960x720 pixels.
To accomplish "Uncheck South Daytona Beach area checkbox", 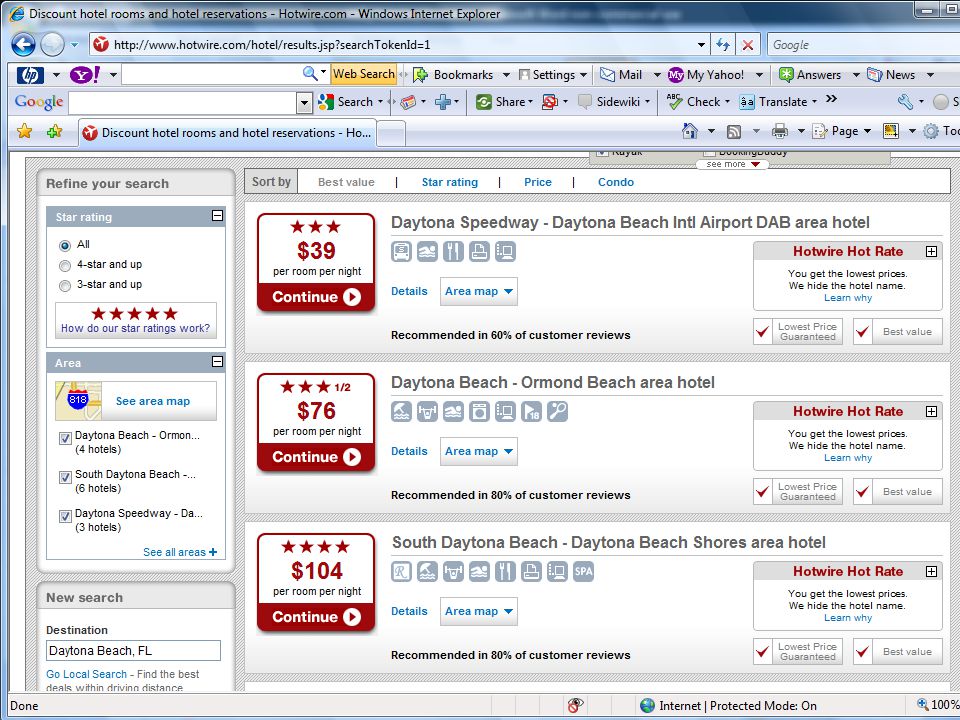I will point(65,478).
